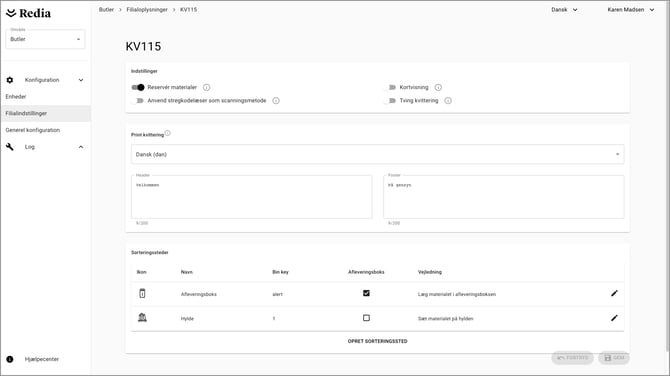Click the Hjælpecenter info icon
The image size is (670, 376).
click(10, 359)
